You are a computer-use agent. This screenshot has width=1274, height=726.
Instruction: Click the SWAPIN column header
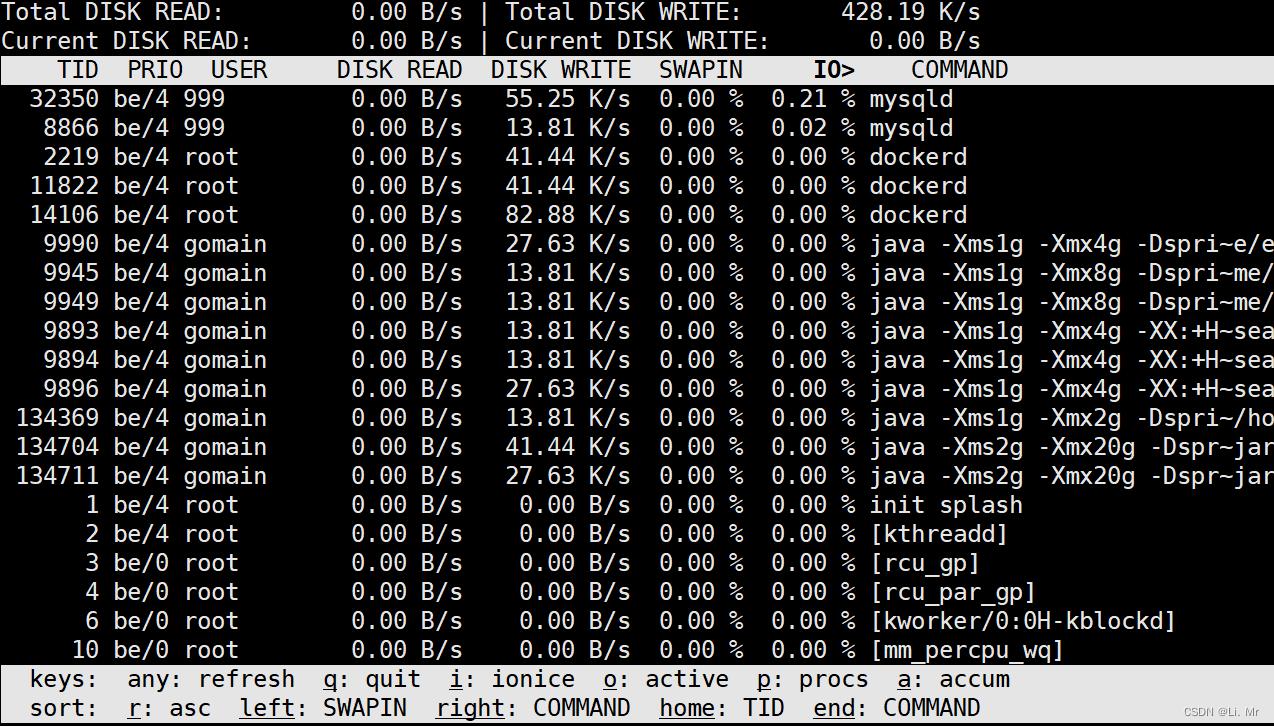(701, 70)
